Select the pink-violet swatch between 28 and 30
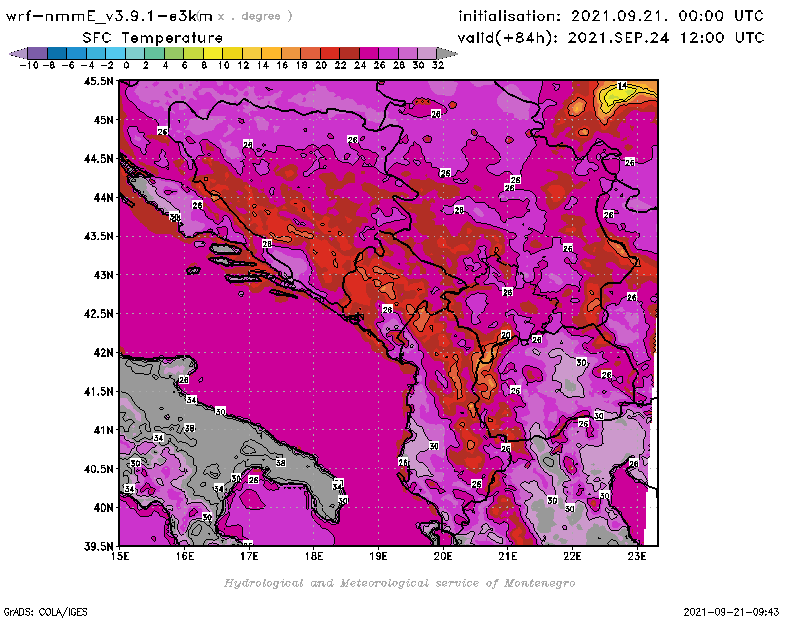800x618 pixels. coord(407,53)
